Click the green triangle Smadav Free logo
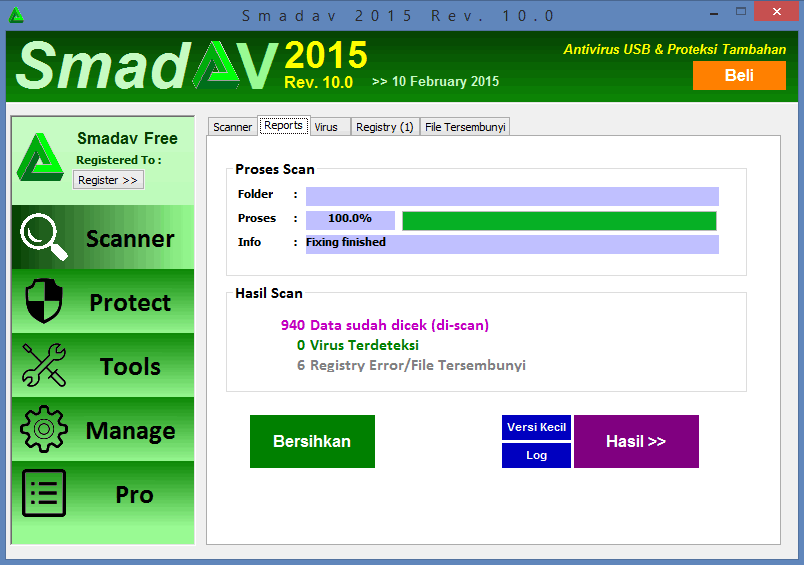The width and height of the screenshot is (804, 565). point(40,157)
